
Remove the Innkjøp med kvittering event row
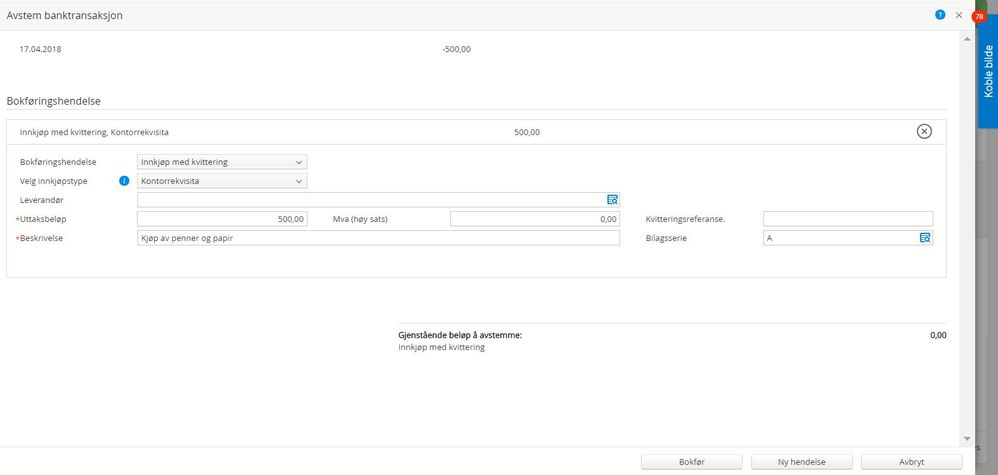click(924, 131)
